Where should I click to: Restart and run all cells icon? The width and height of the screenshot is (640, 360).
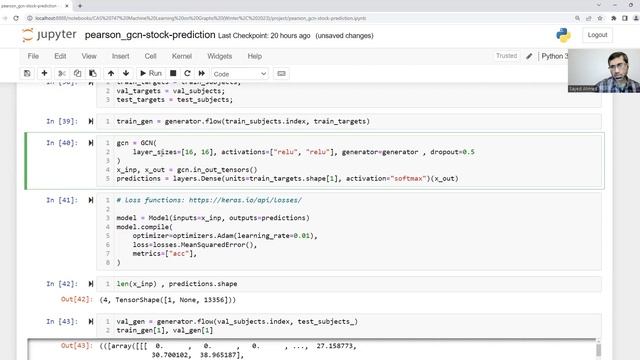pyautogui.click(x=202, y=73)
